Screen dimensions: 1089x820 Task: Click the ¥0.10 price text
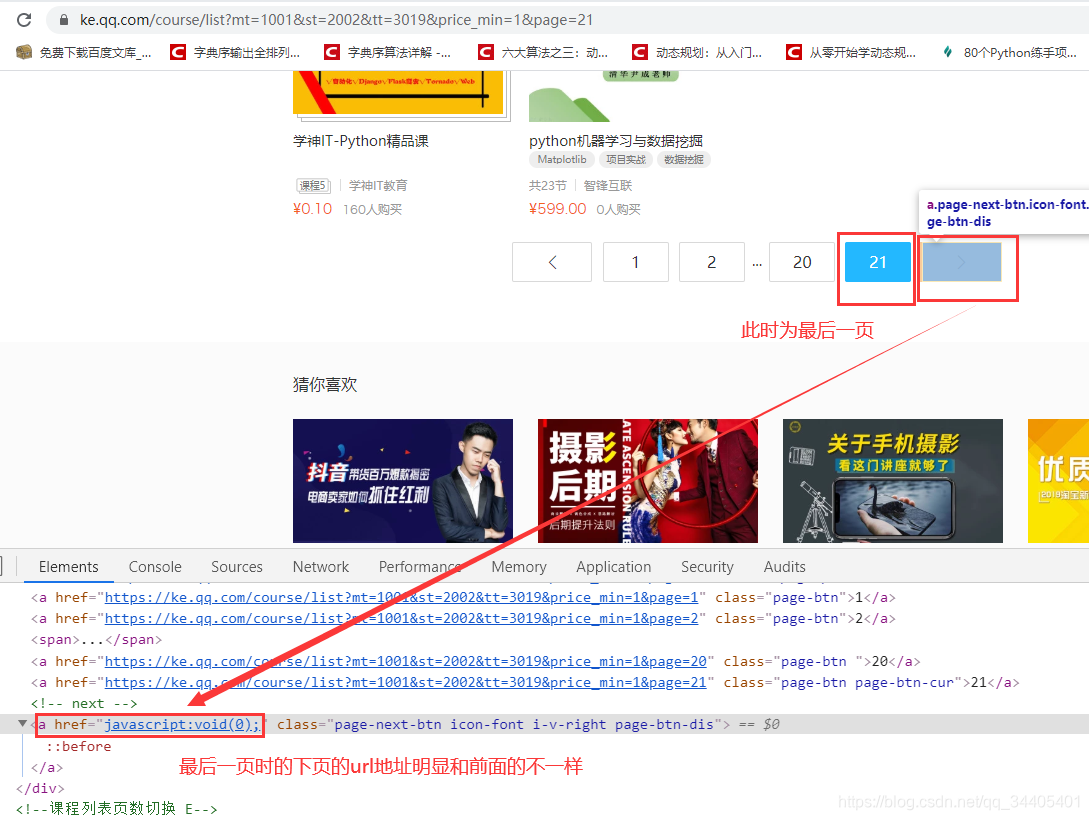click(313, 209)
